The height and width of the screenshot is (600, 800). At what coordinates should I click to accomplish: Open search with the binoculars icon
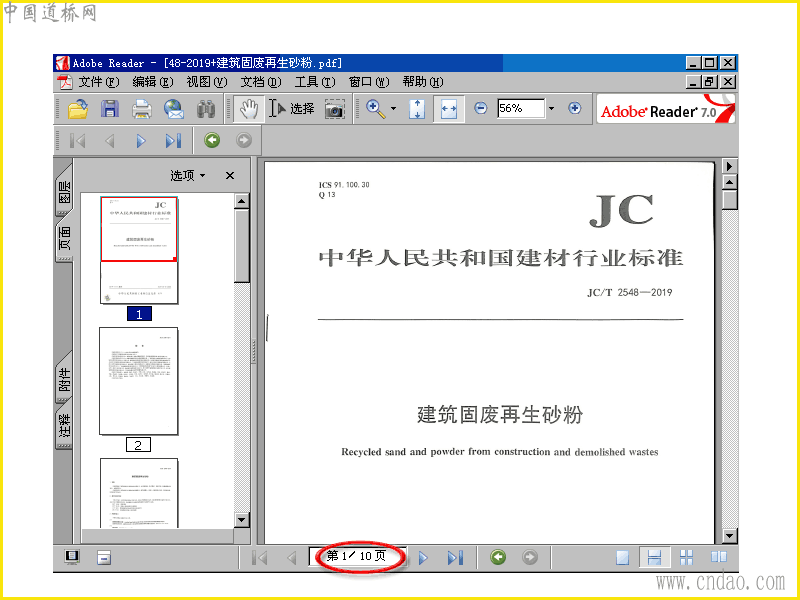pyautogui.click(x=206, y=109)
